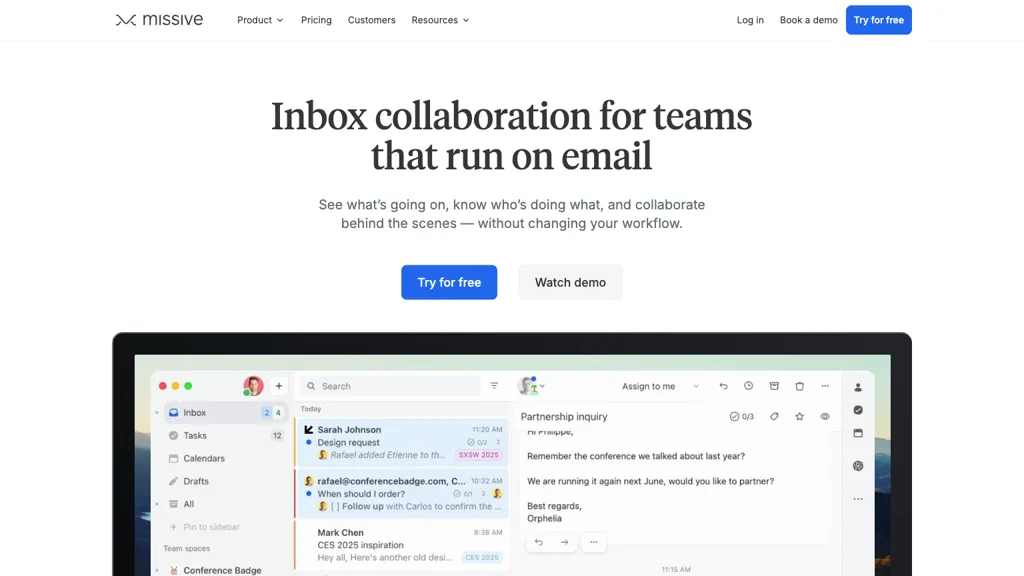1024x576 pixels.
Task: Open the calendar icon in right rail
Action: pos(858,433)
